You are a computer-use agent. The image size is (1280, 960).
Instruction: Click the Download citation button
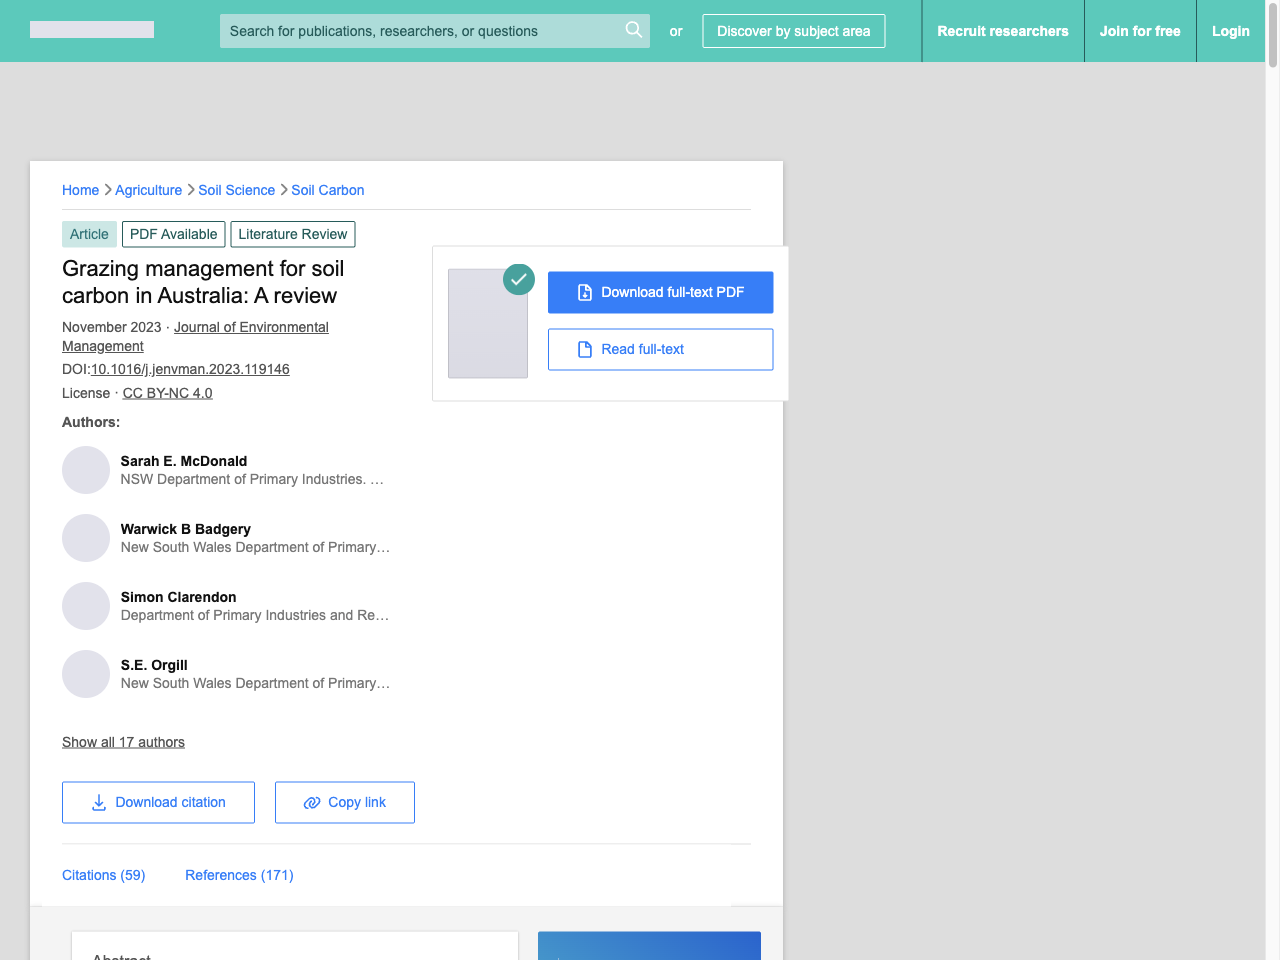(x=158, y=802)
